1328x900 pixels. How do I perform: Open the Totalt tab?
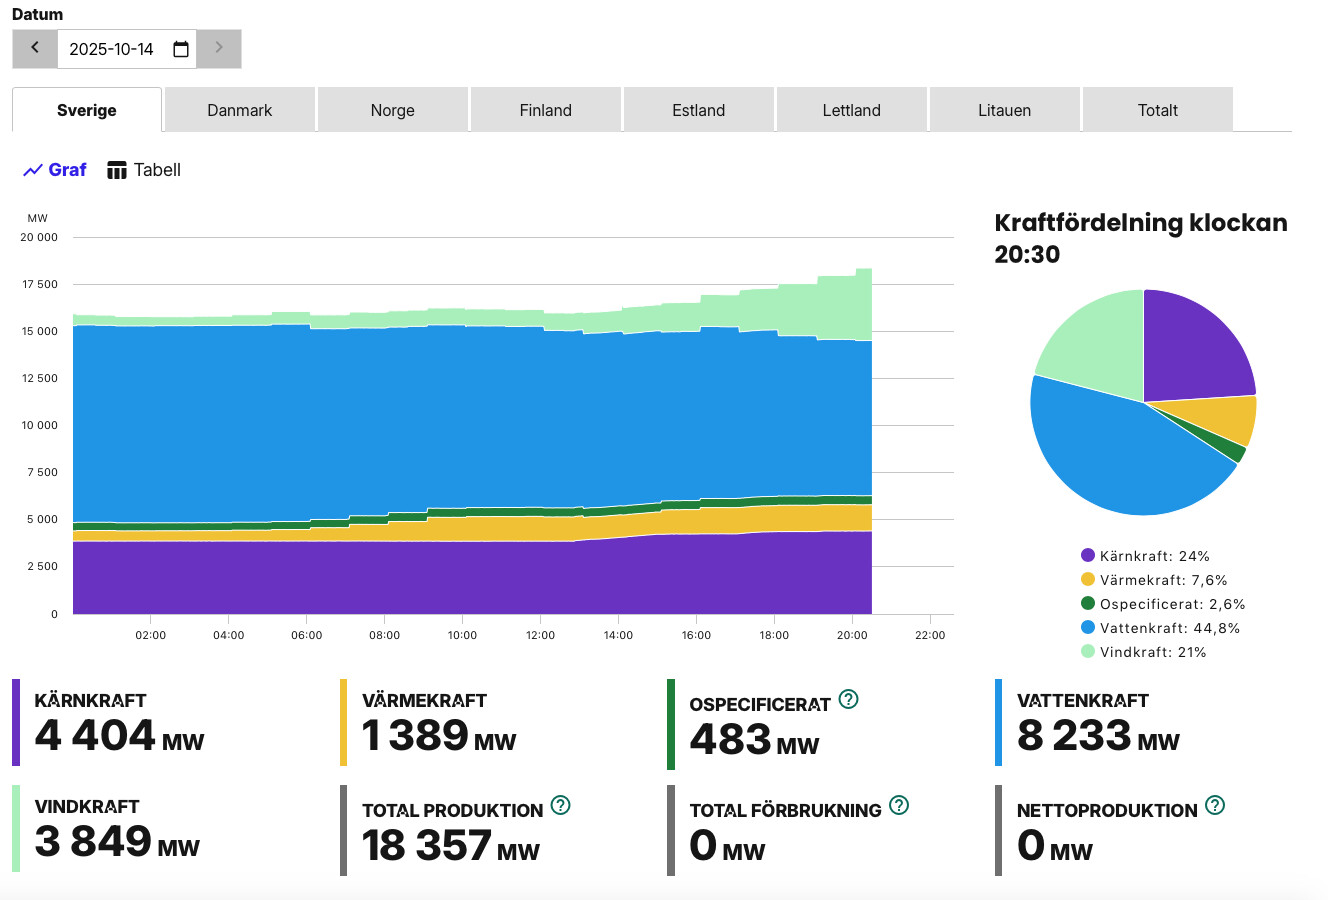[1157, 110]
